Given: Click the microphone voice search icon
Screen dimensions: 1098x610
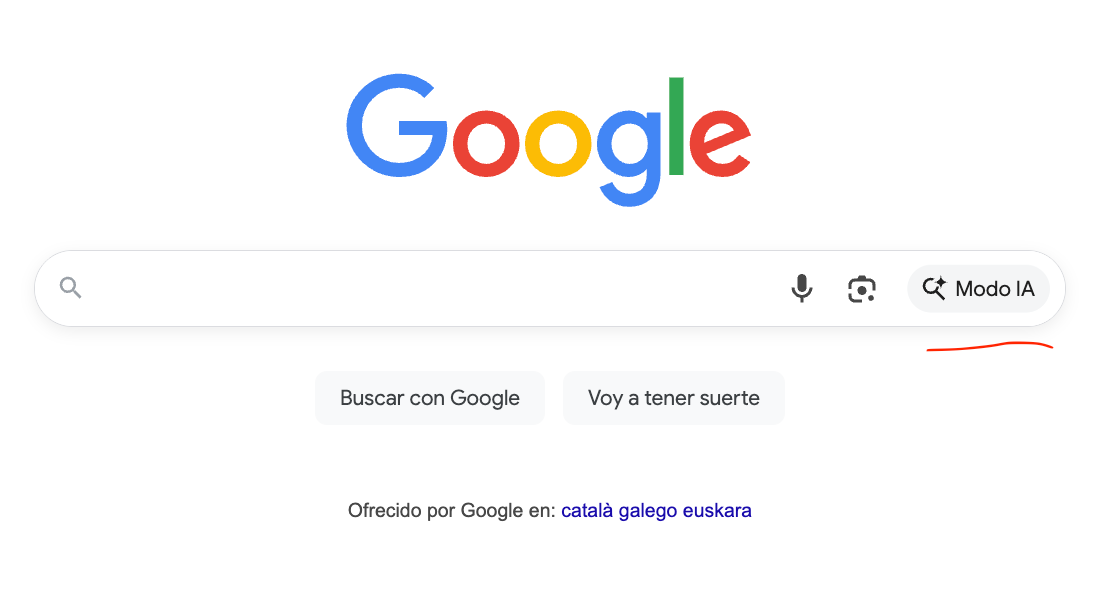Looking at the screenshot, I should point(802,289).
